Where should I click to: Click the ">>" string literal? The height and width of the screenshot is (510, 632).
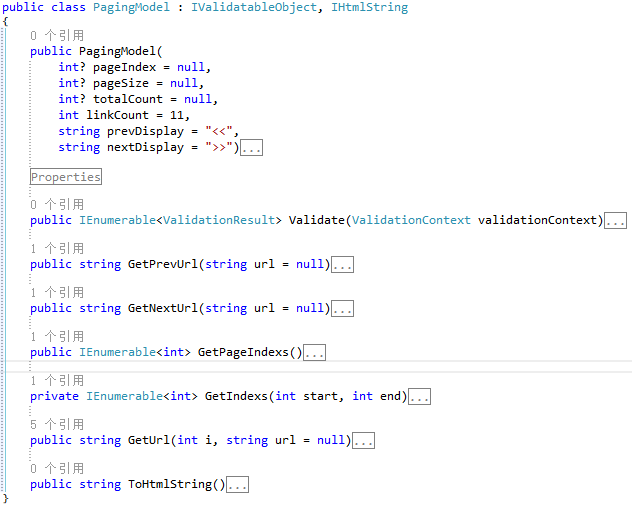219,148
